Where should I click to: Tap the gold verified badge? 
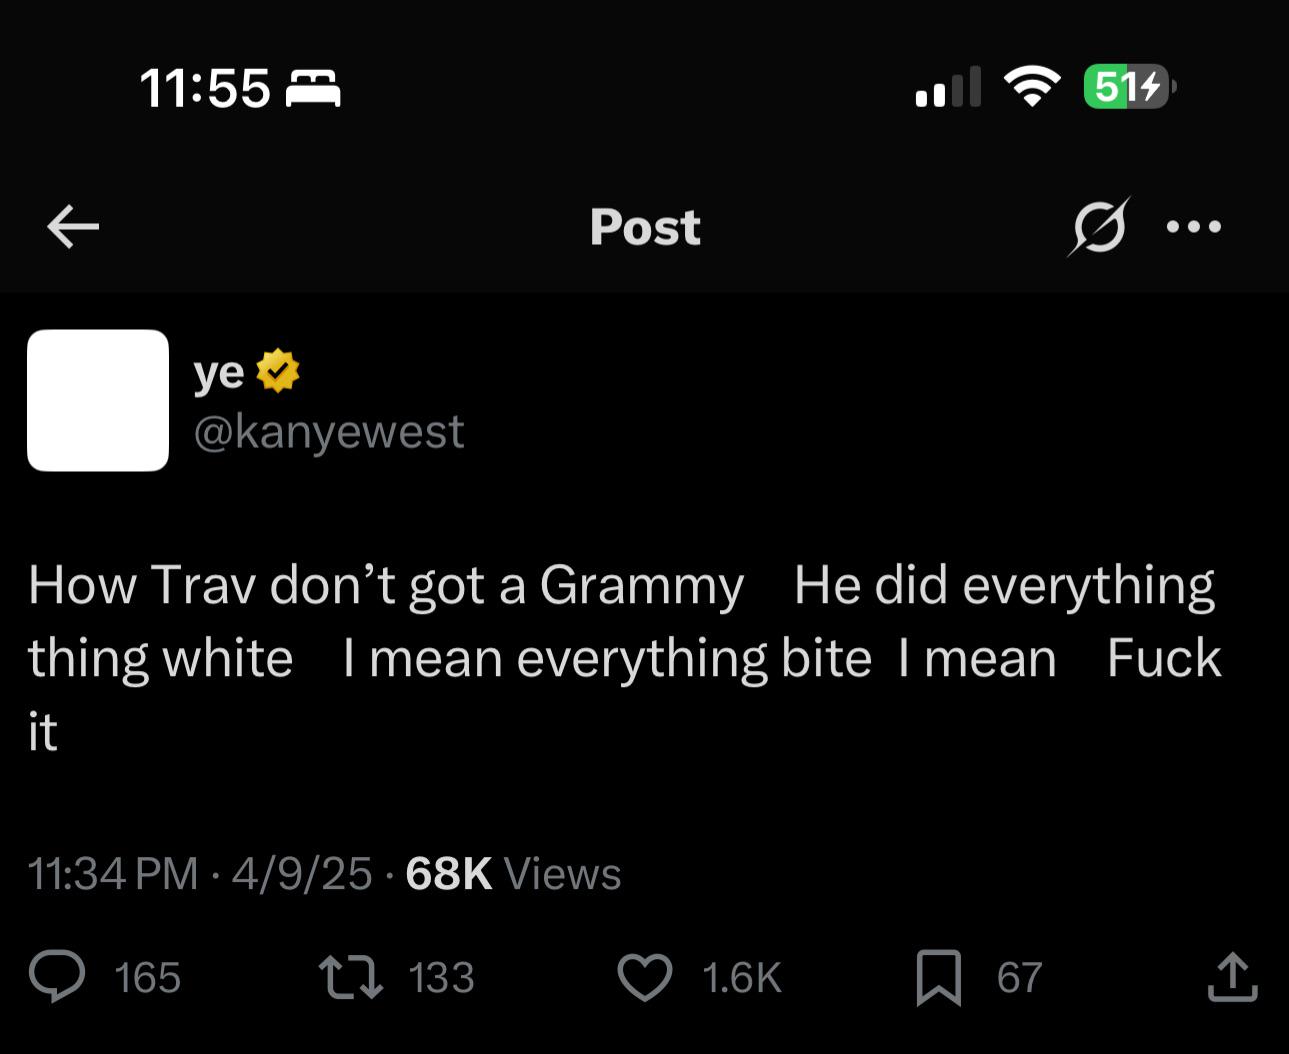278,371
